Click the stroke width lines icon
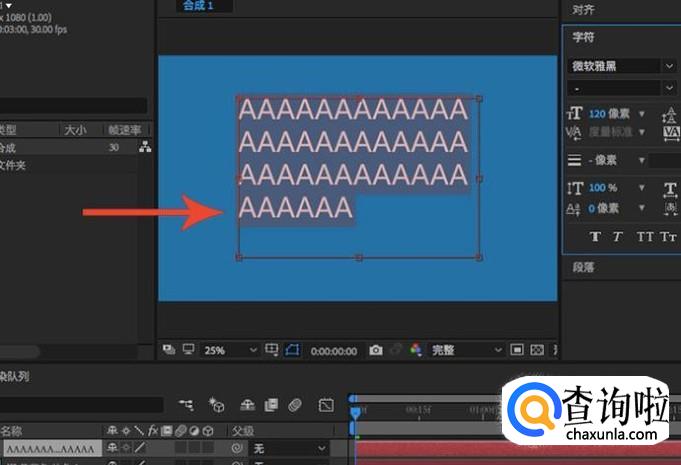 coord(574,160)
